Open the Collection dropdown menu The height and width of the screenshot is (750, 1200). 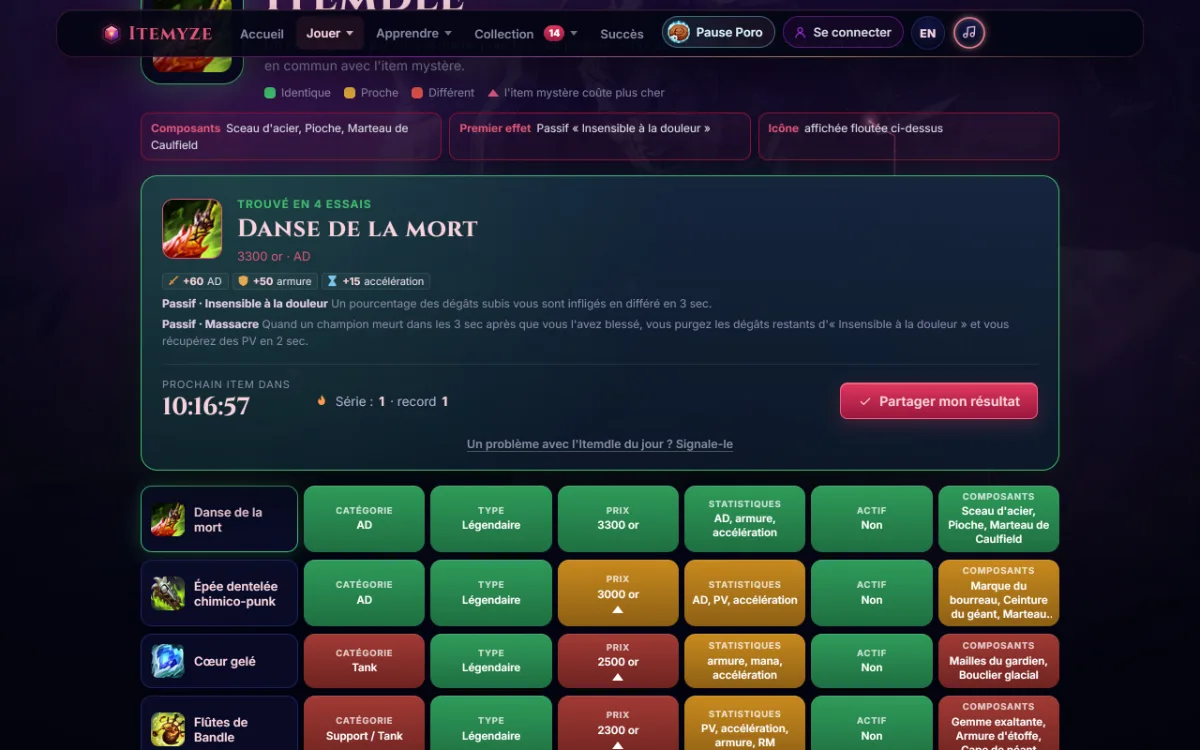526,33
